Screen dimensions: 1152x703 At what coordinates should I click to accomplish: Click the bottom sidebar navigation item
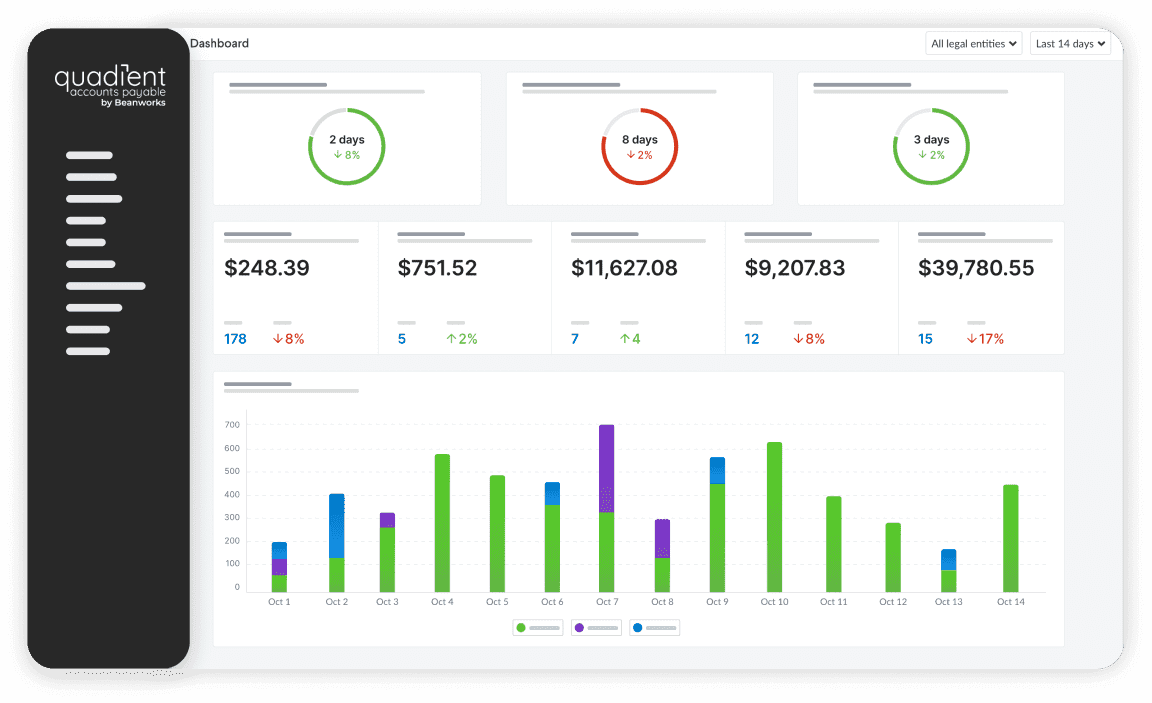(89, 351)
